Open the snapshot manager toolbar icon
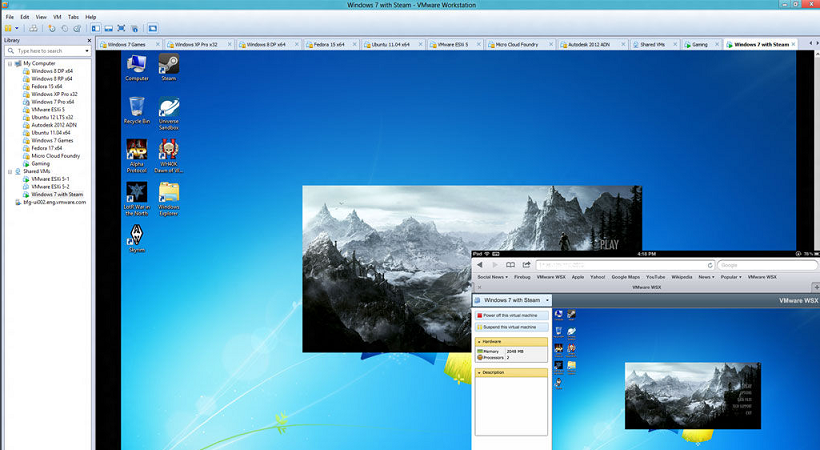Screen dimensions: 820x450 (x=77, y=28)
